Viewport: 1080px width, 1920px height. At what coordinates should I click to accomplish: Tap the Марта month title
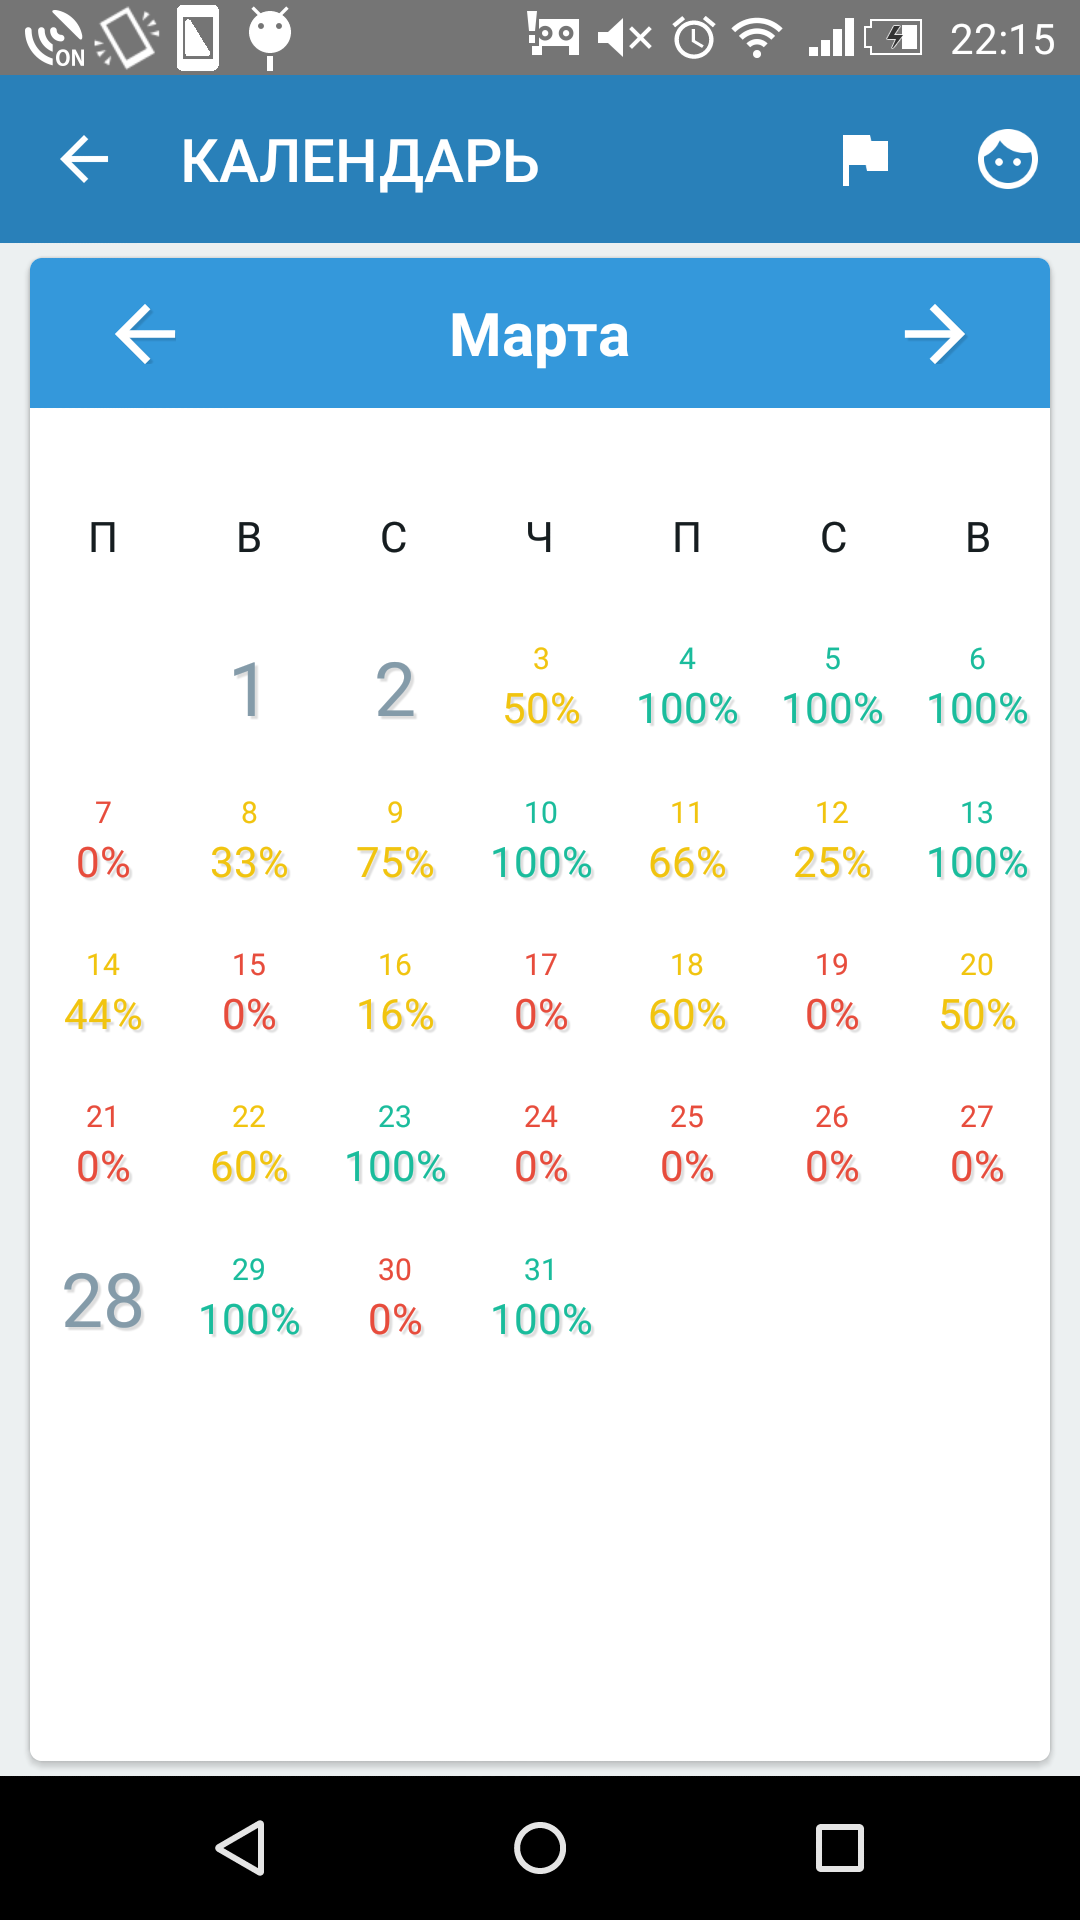point(539,335)
